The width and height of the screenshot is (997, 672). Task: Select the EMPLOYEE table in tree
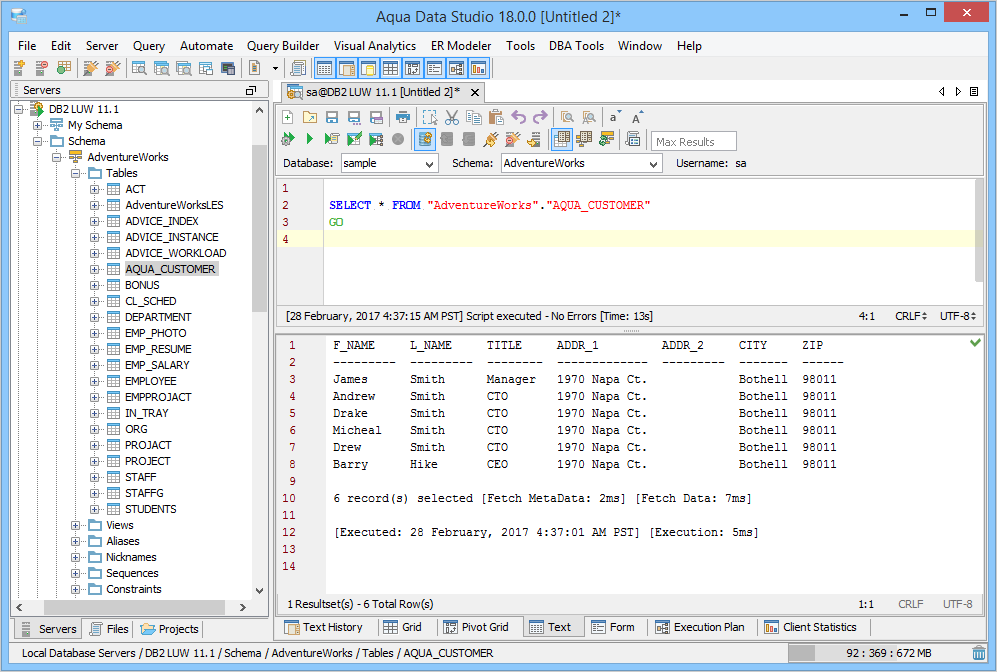coord(150,381)
